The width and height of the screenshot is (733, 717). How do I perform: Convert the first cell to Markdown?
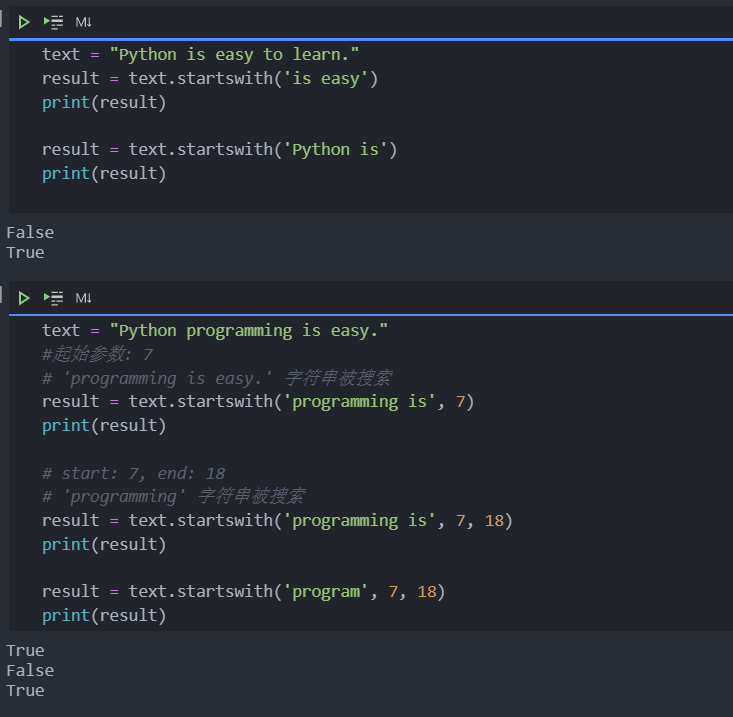[84, 22]
